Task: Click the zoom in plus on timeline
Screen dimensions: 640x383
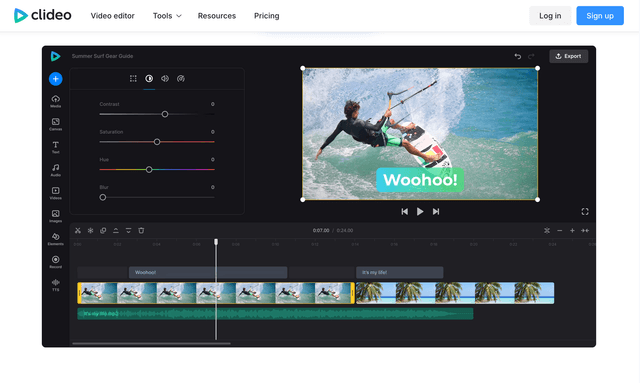Action: [x=572, y=231]
